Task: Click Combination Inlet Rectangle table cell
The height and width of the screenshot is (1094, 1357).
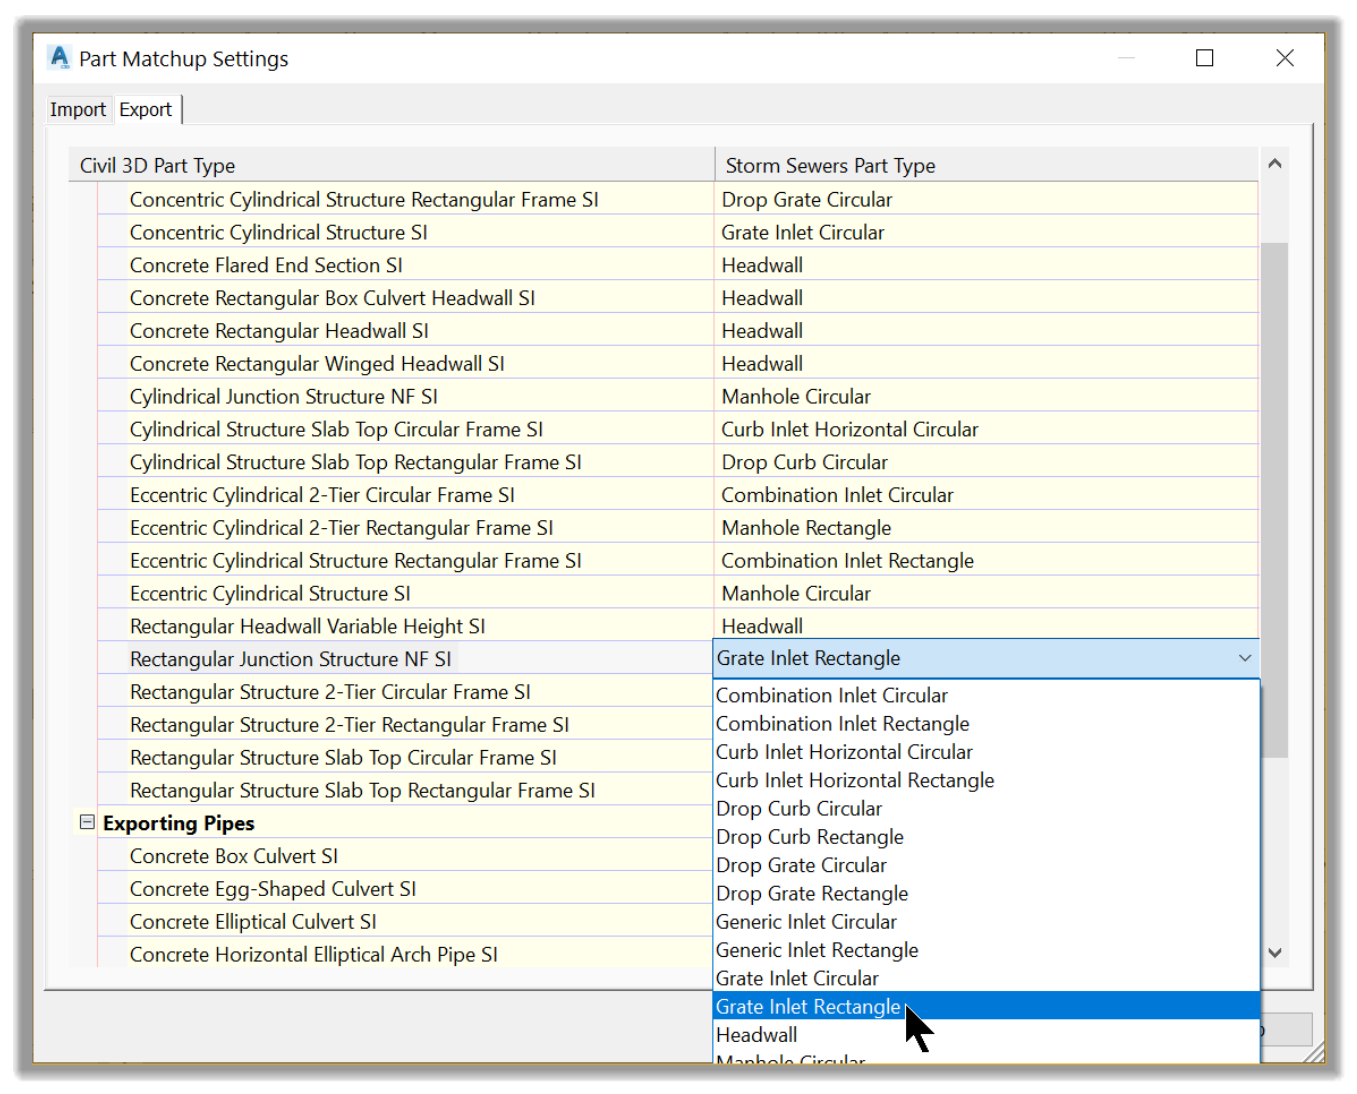Action: point(986,561)
